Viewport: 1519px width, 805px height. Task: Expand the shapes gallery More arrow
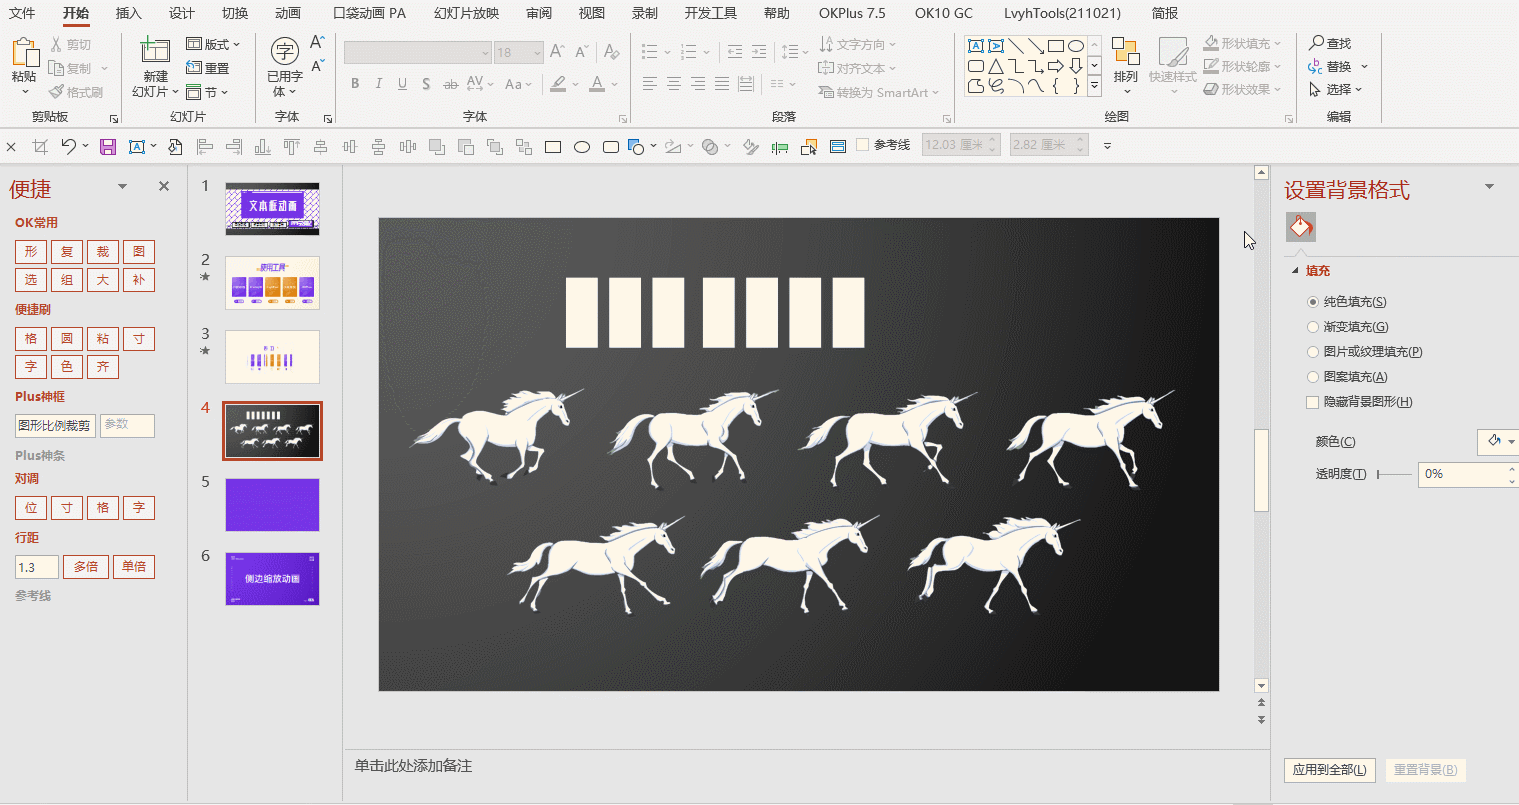point(1095,87)
